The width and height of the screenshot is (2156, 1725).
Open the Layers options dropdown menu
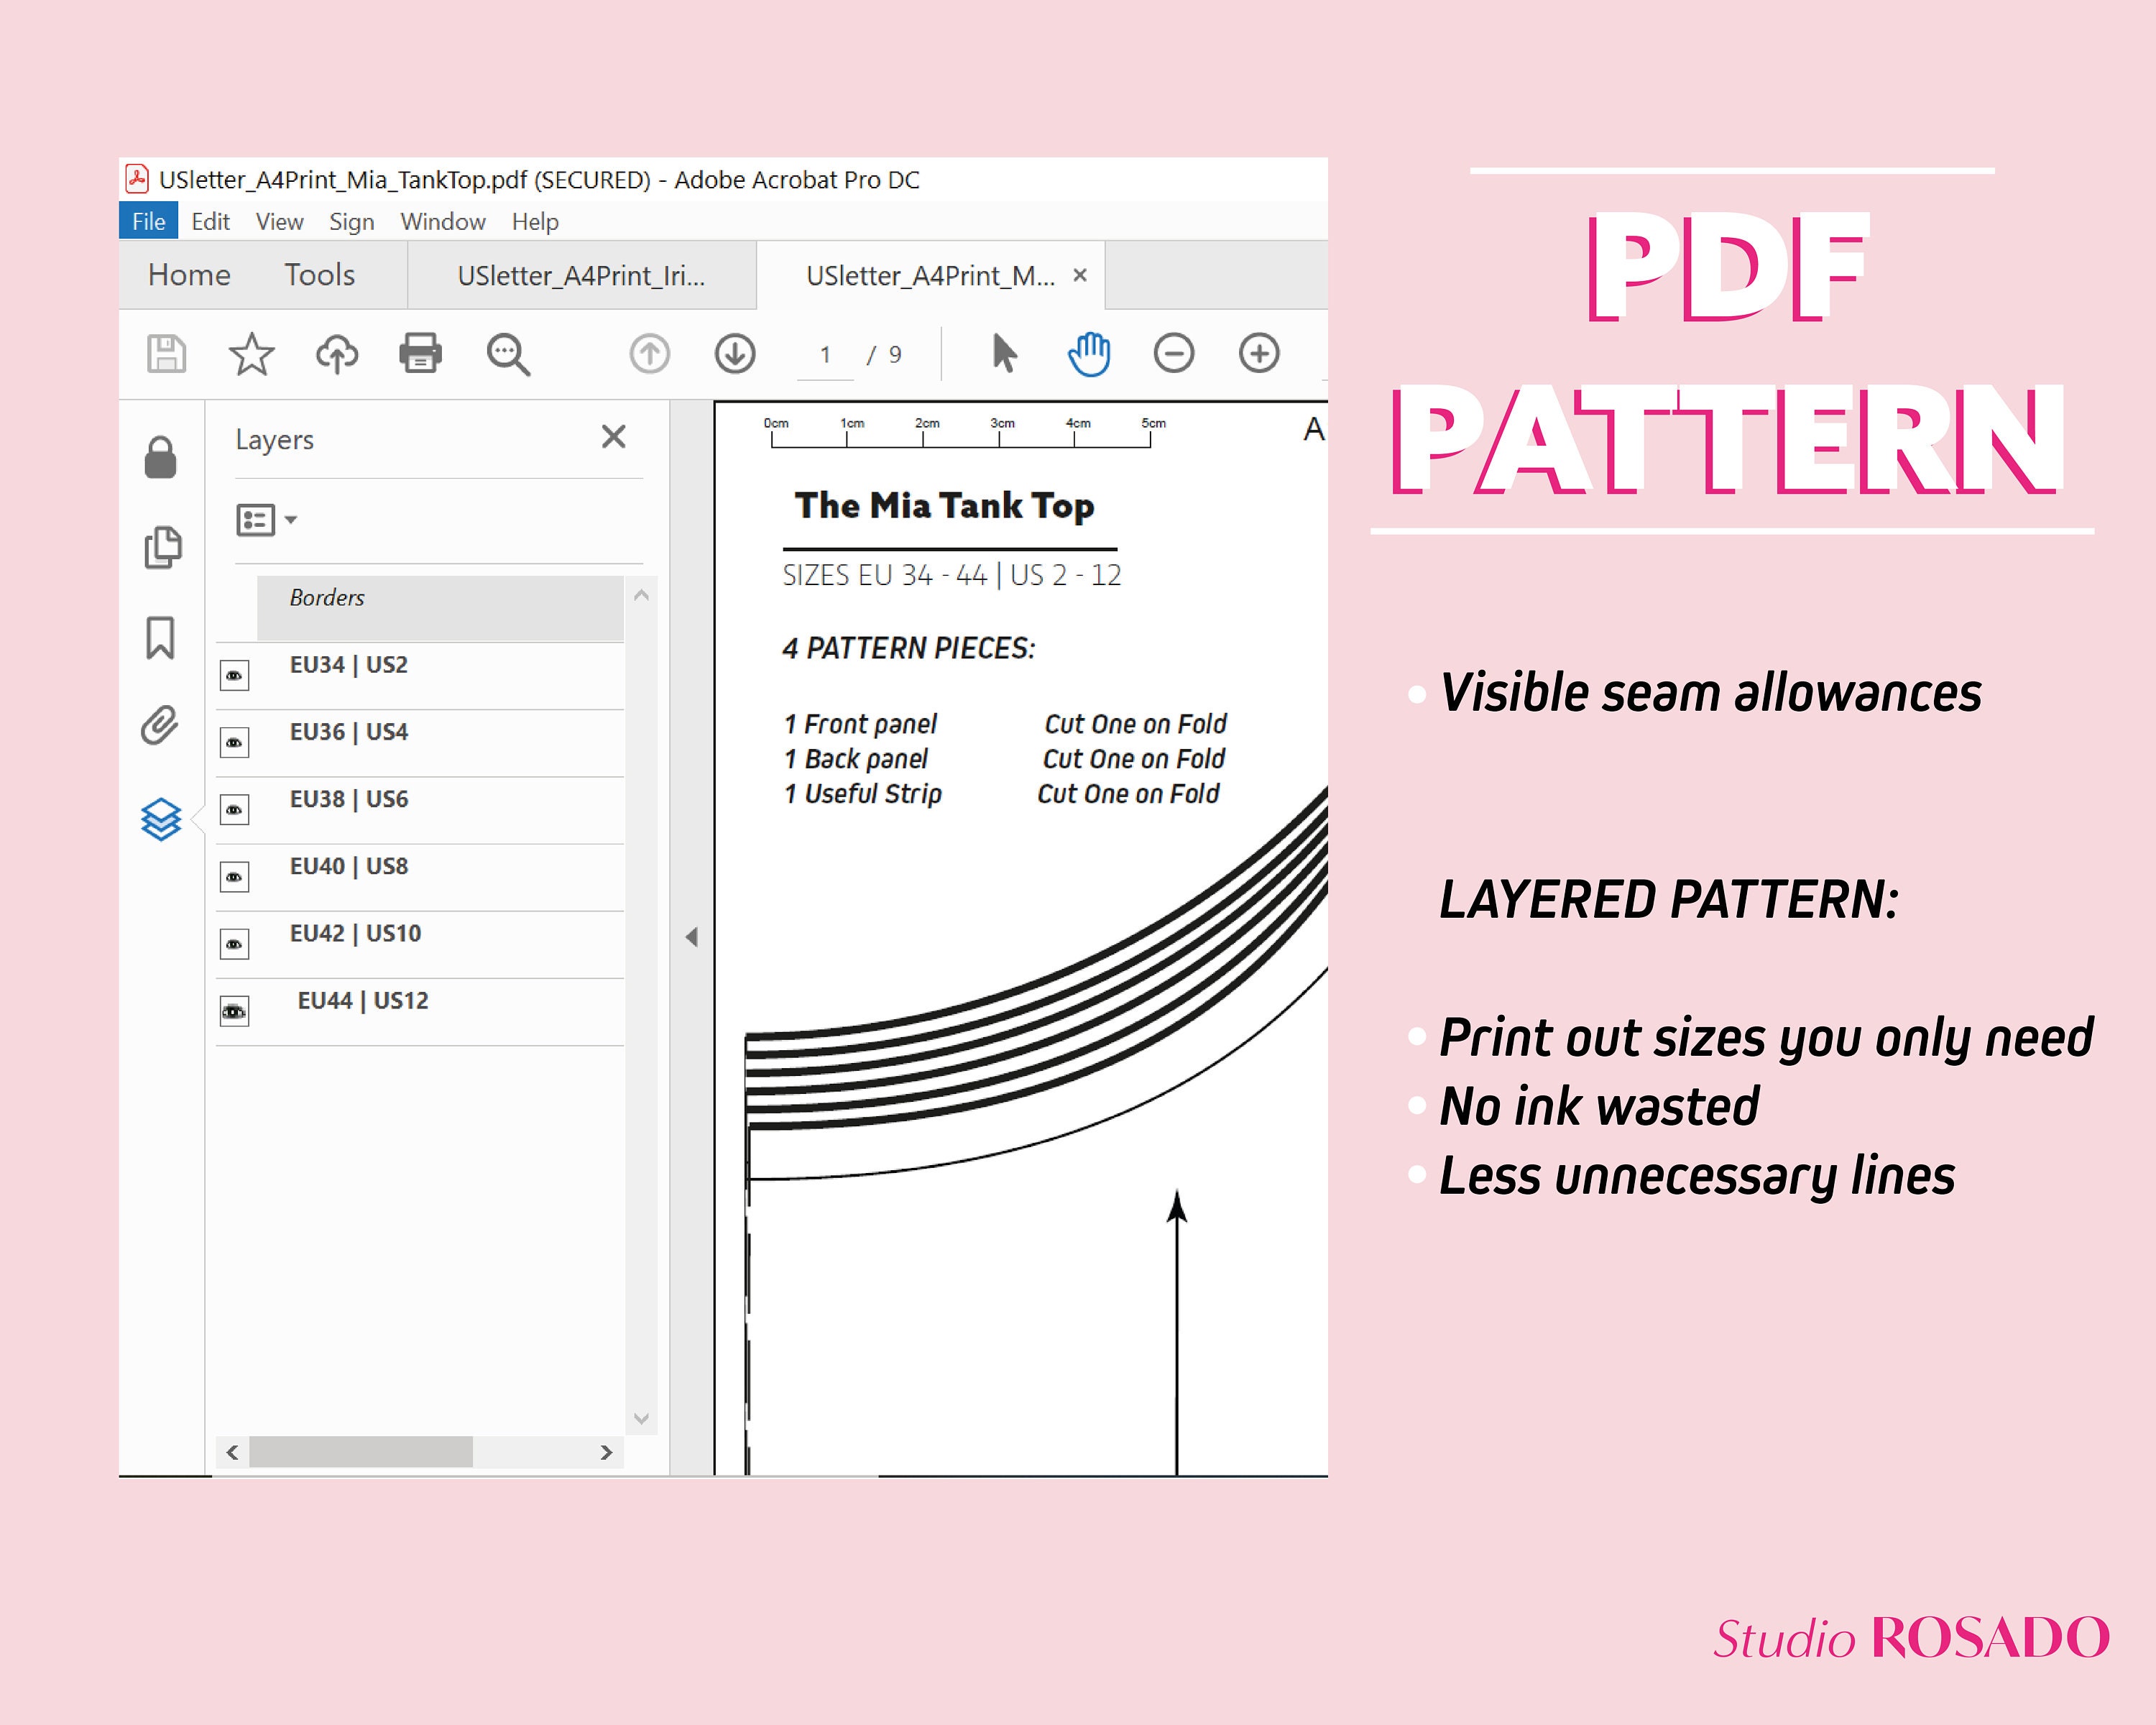[266, 520]
